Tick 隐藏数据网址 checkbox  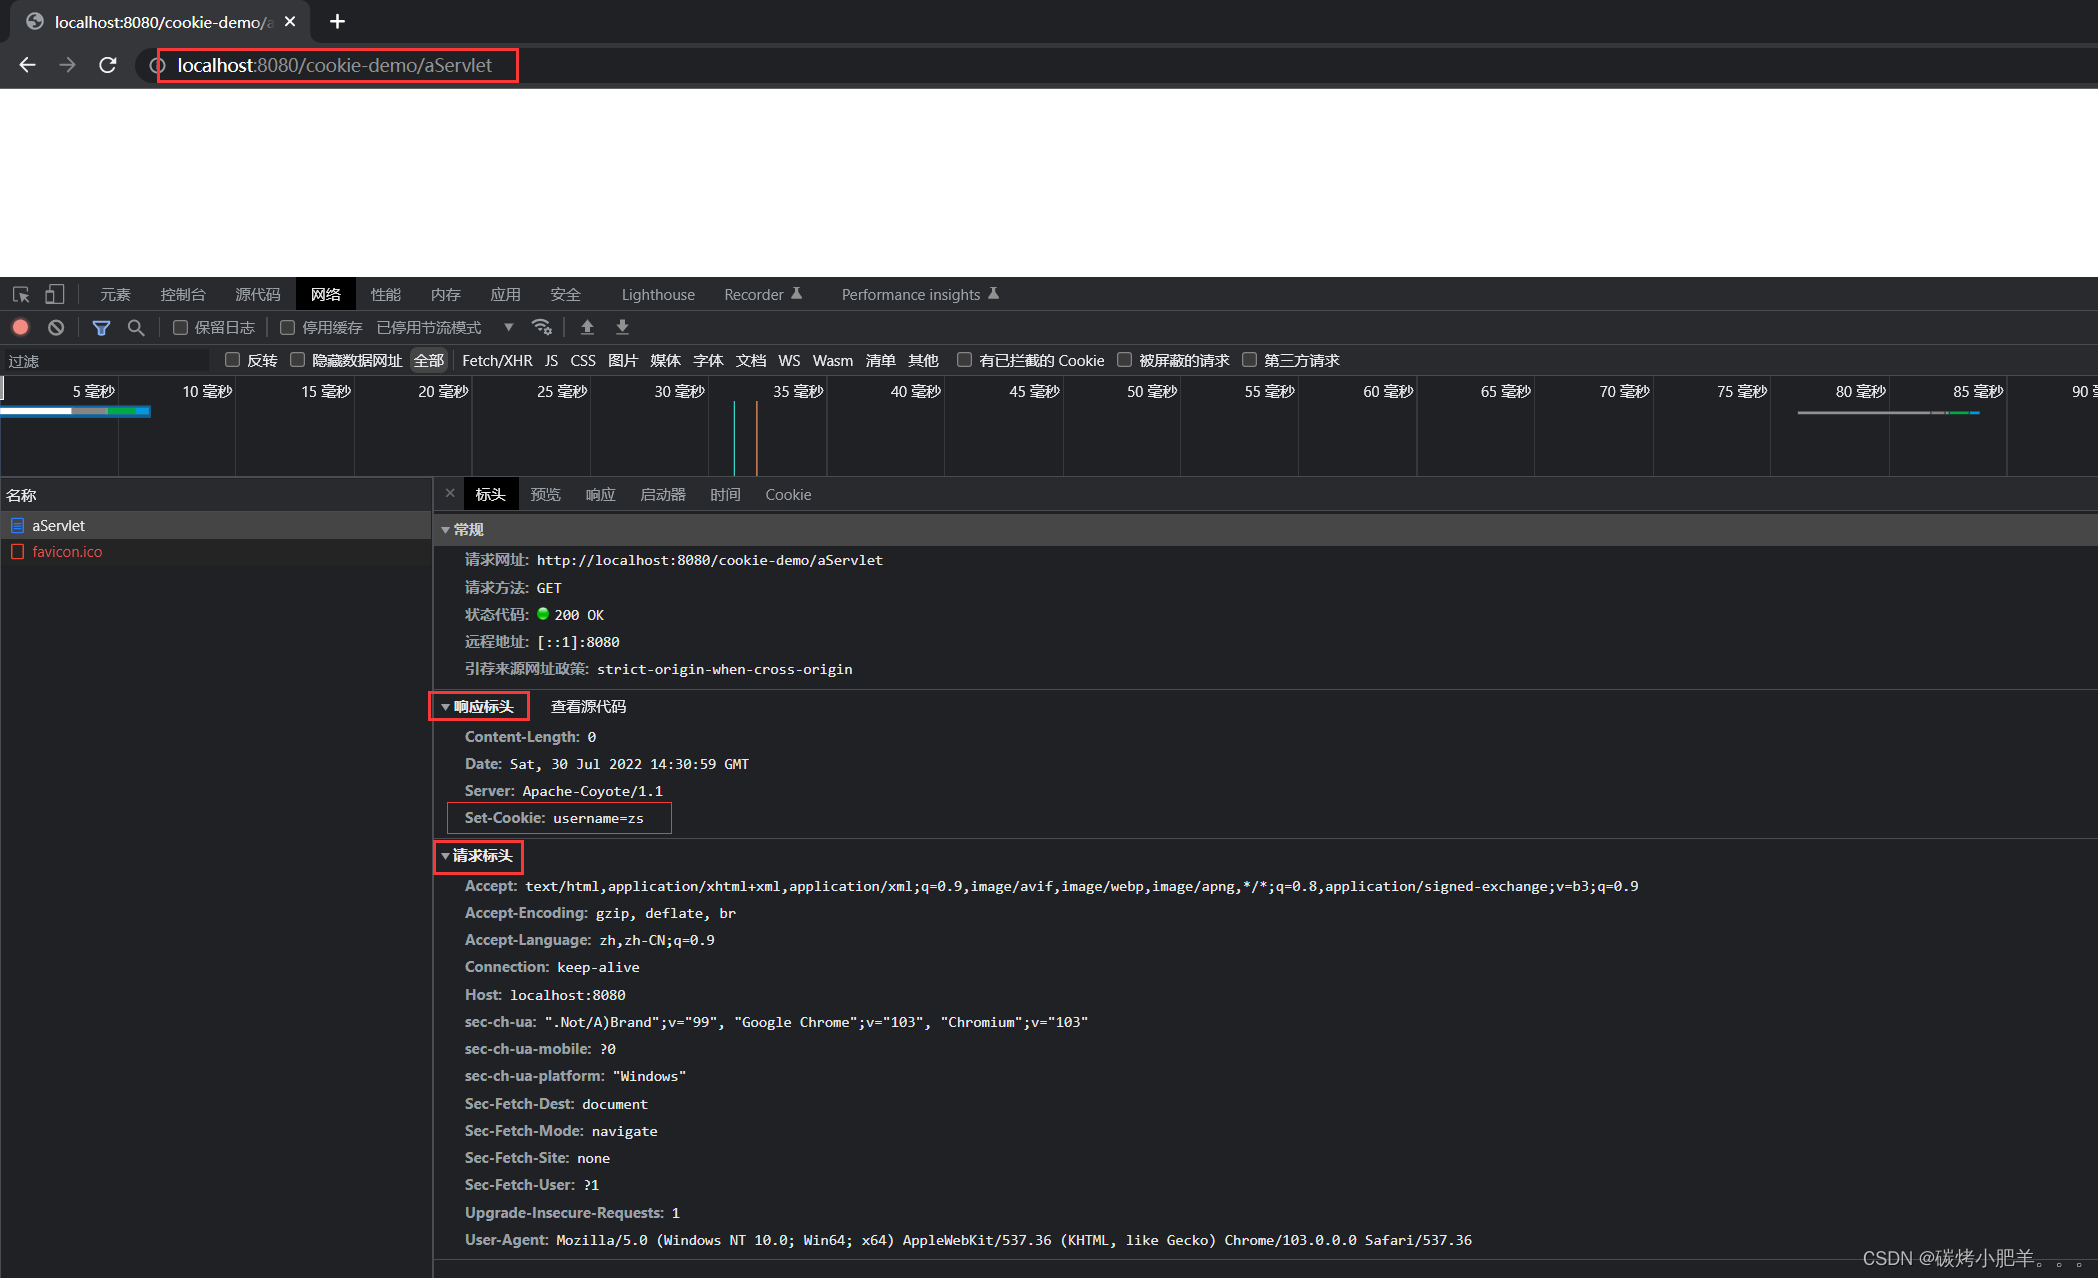pos(297,359)
